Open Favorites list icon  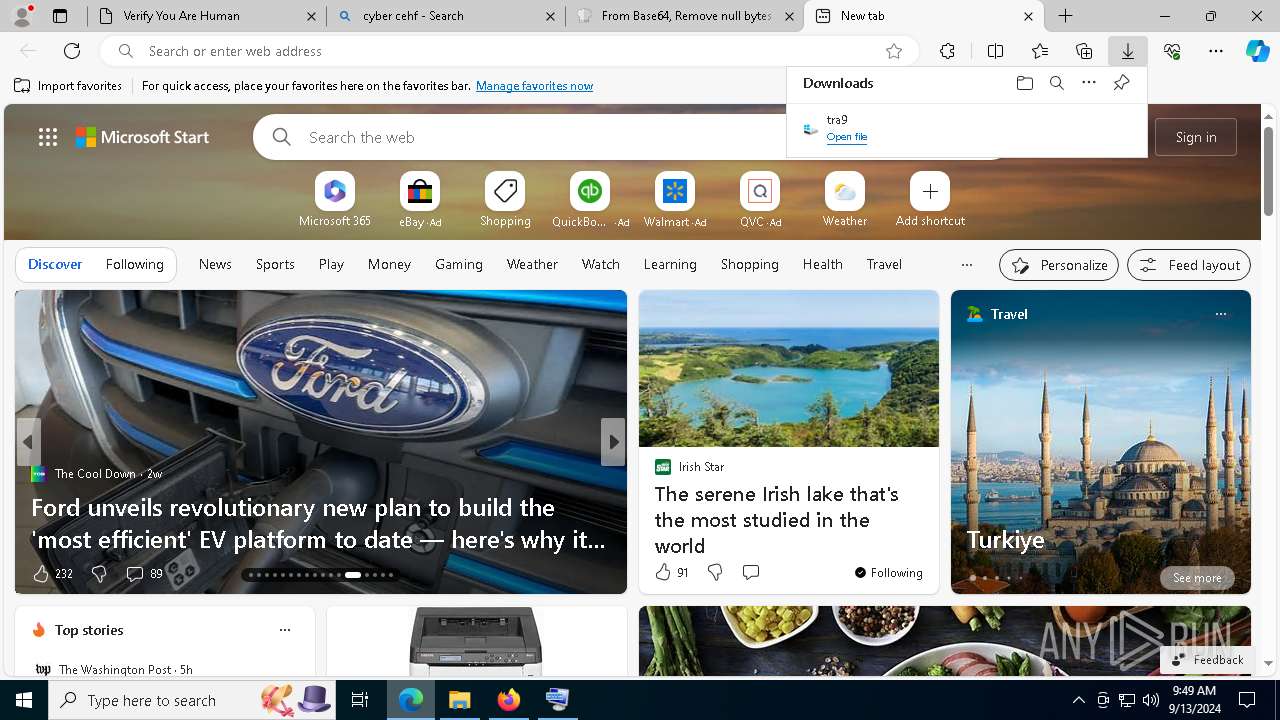(x=1040, y=51)
